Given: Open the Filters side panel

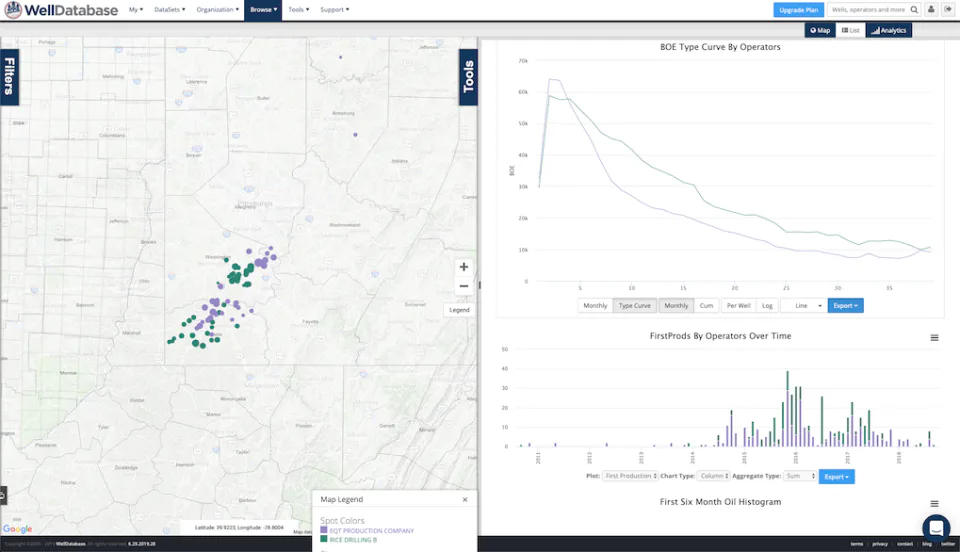Looking at the screenshot, I should pos(10,77).
